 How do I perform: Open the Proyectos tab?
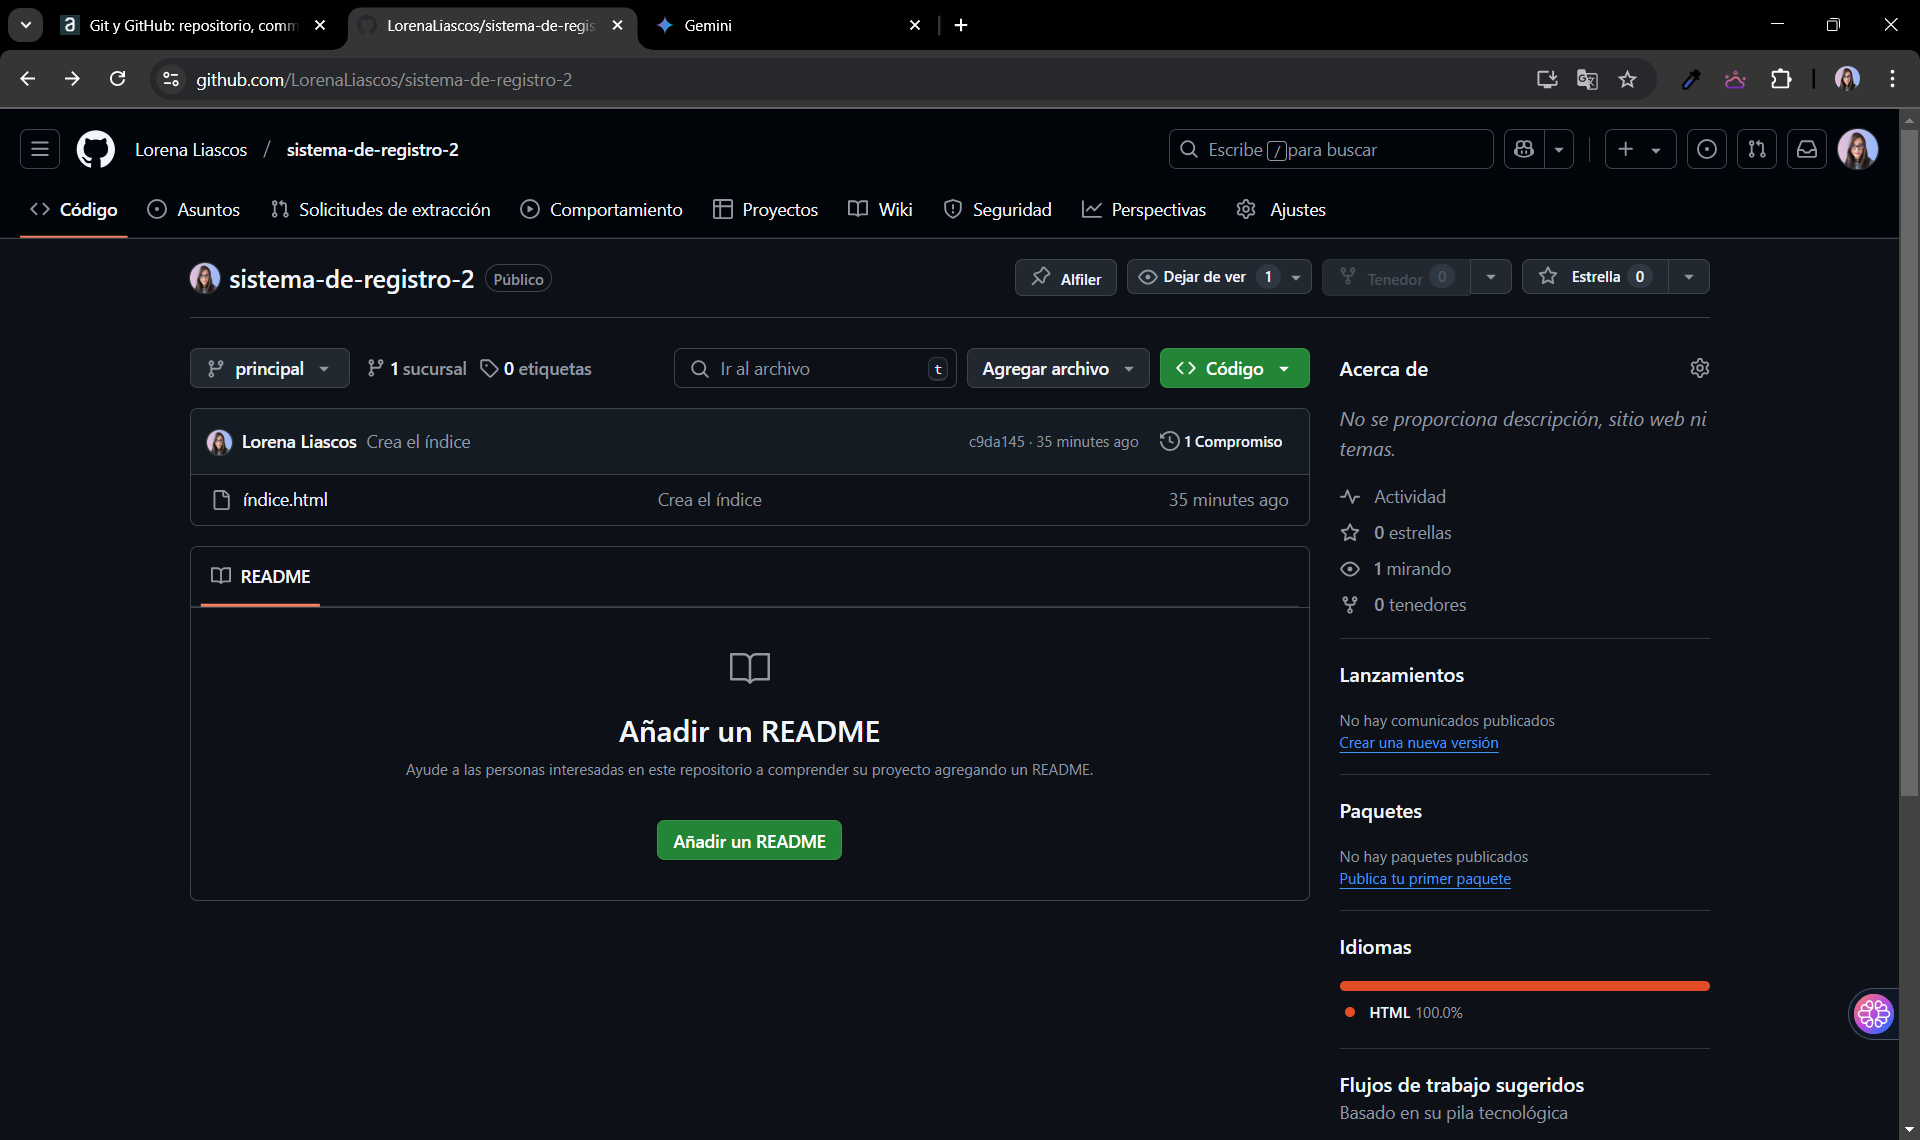click(x=766, y=209)
